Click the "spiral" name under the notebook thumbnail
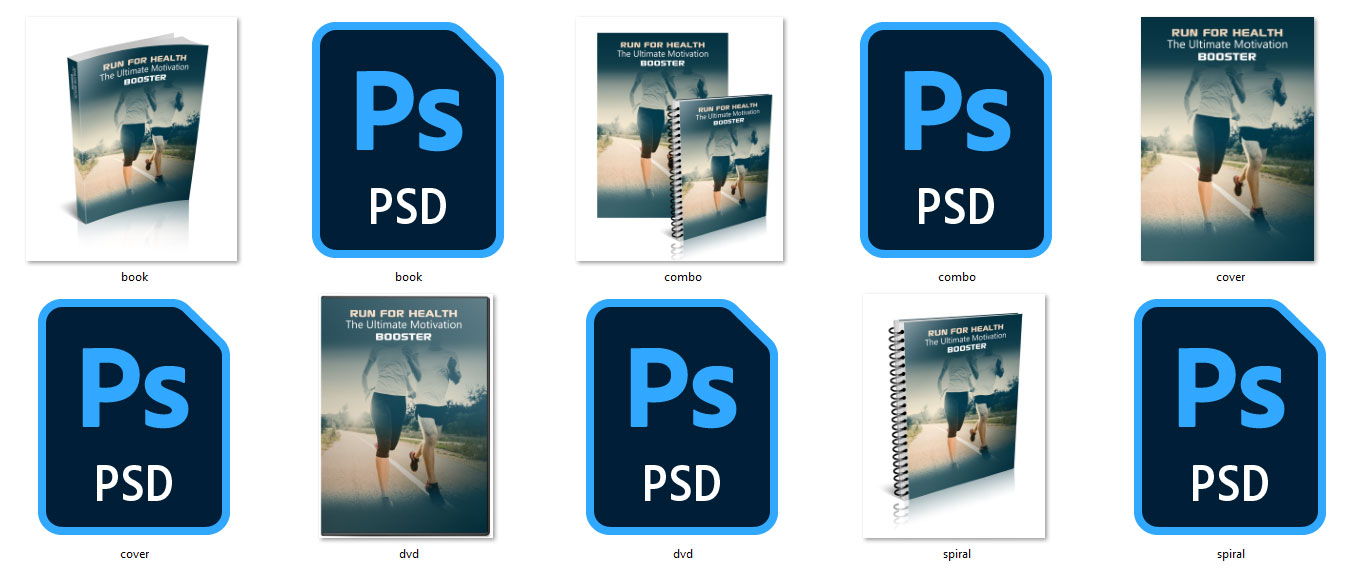The image size is (1359, 582). click(x=956, y=554)
